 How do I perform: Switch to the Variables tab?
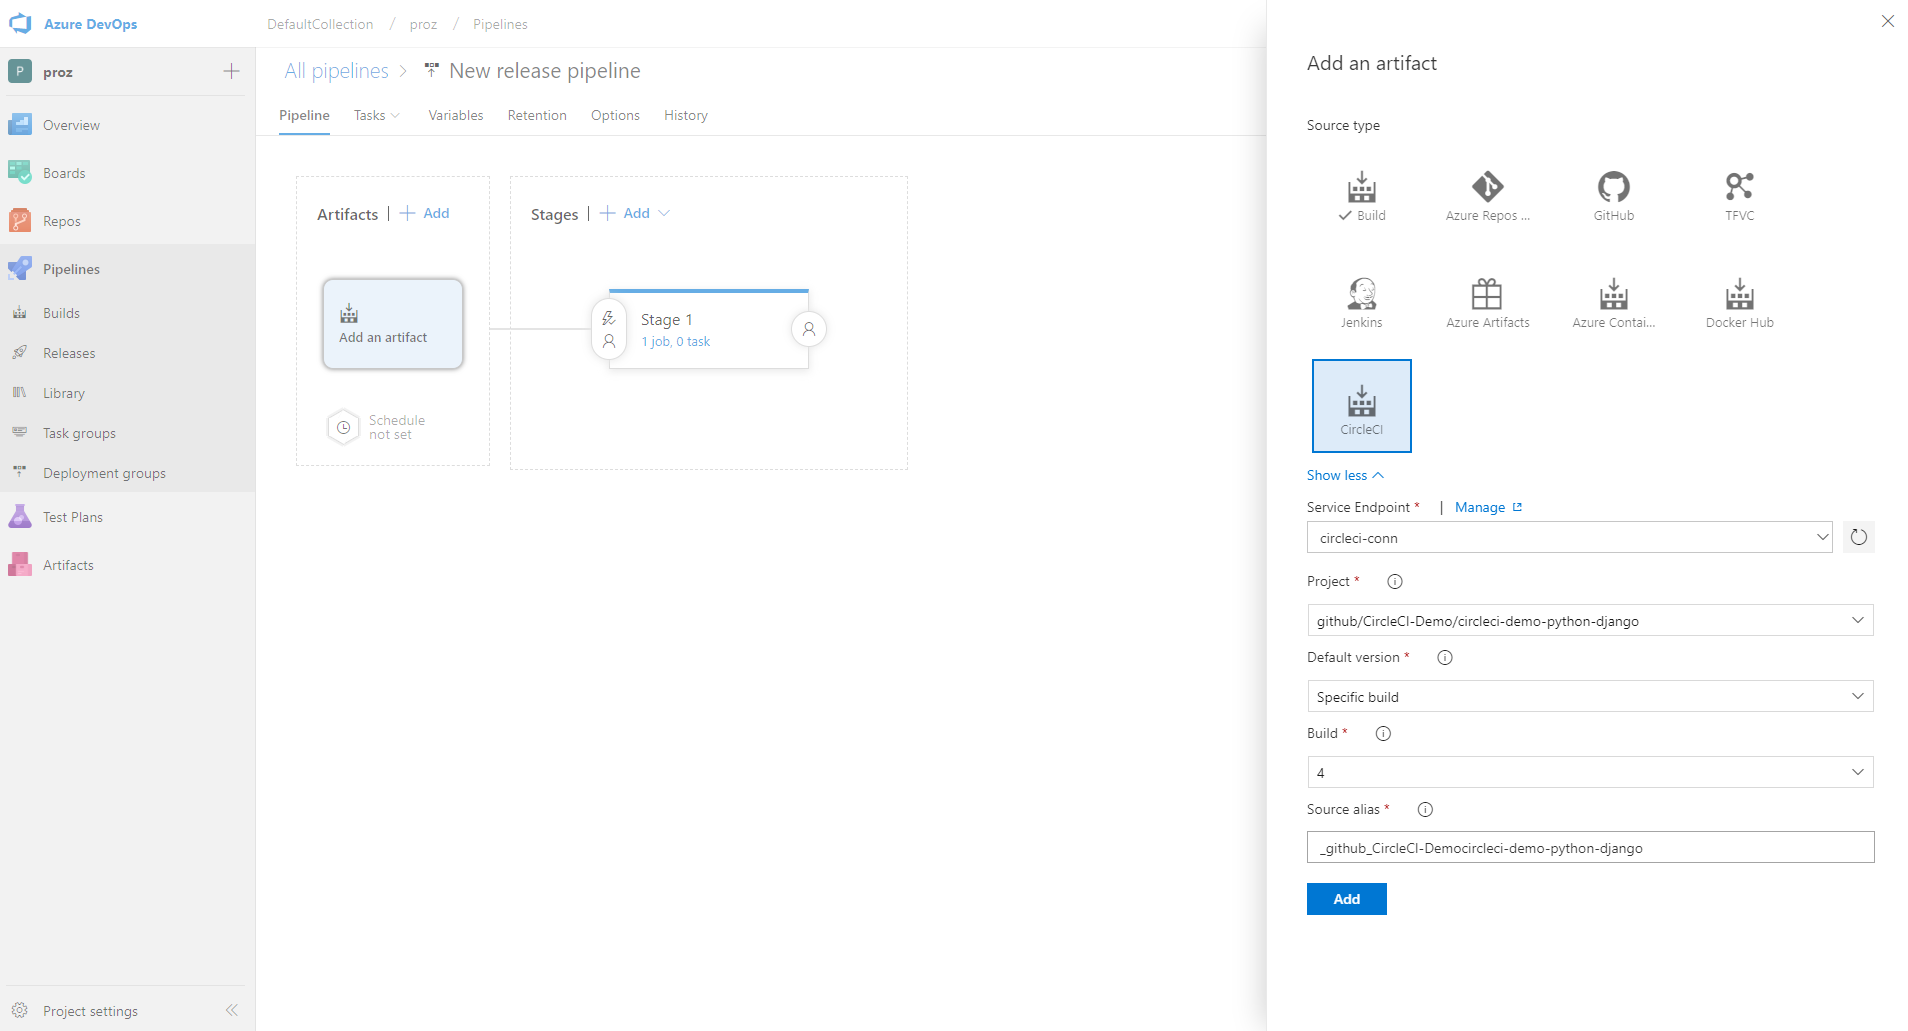456,115
